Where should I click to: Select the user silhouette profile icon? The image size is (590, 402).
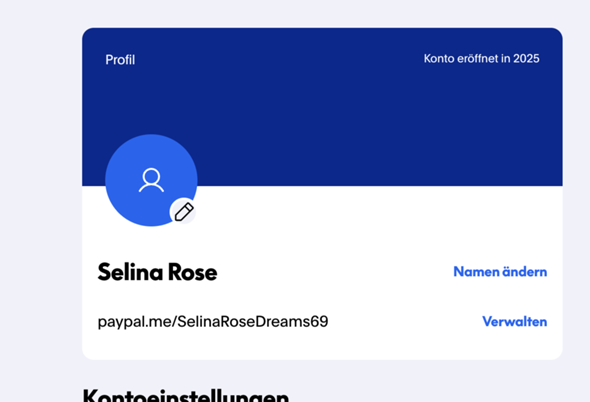point(151,180)
